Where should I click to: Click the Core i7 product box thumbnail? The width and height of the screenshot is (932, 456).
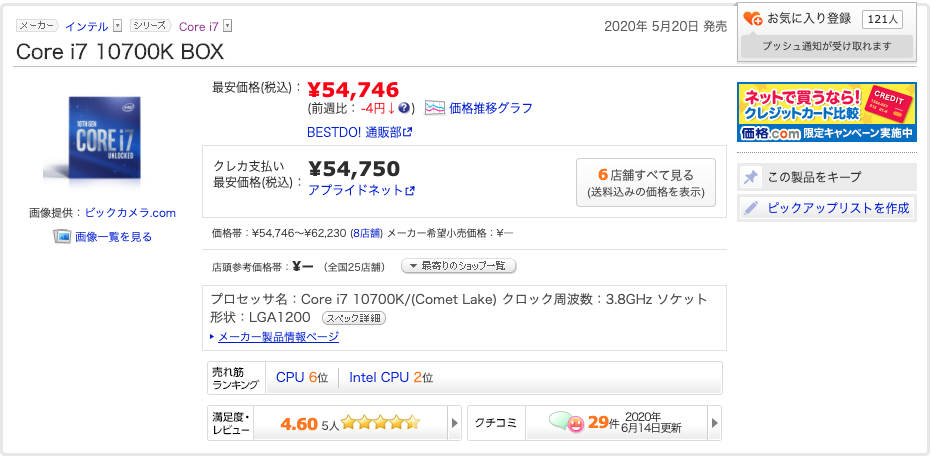coord(92,141)
